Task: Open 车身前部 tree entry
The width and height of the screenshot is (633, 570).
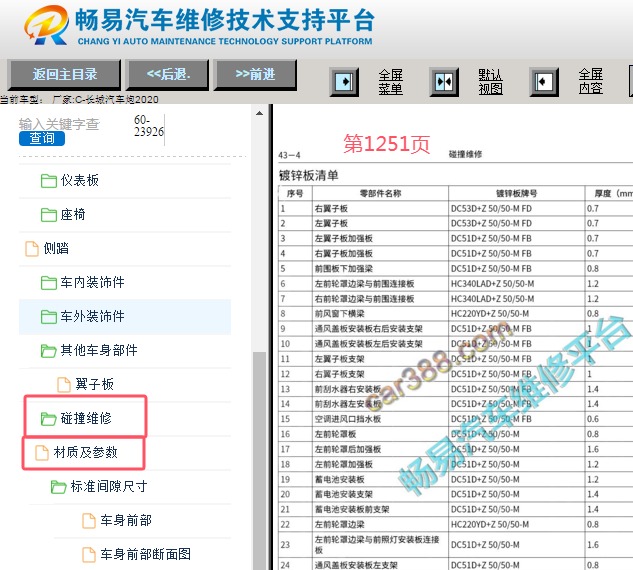Action: (x=126, y=520)
